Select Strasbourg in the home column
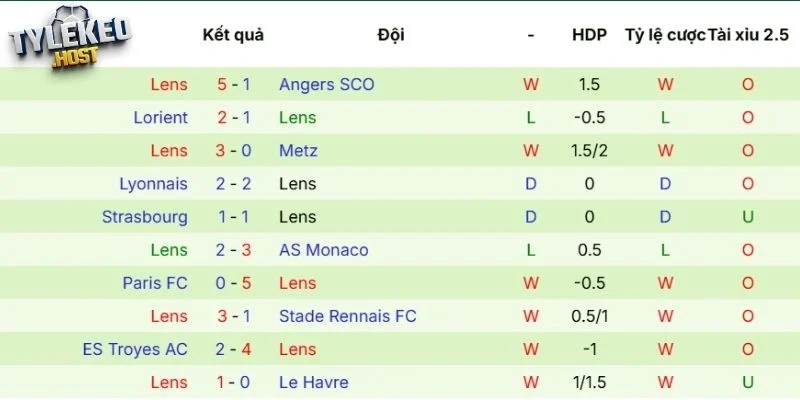This screenshot has height=400, width=800. (144, 217)
